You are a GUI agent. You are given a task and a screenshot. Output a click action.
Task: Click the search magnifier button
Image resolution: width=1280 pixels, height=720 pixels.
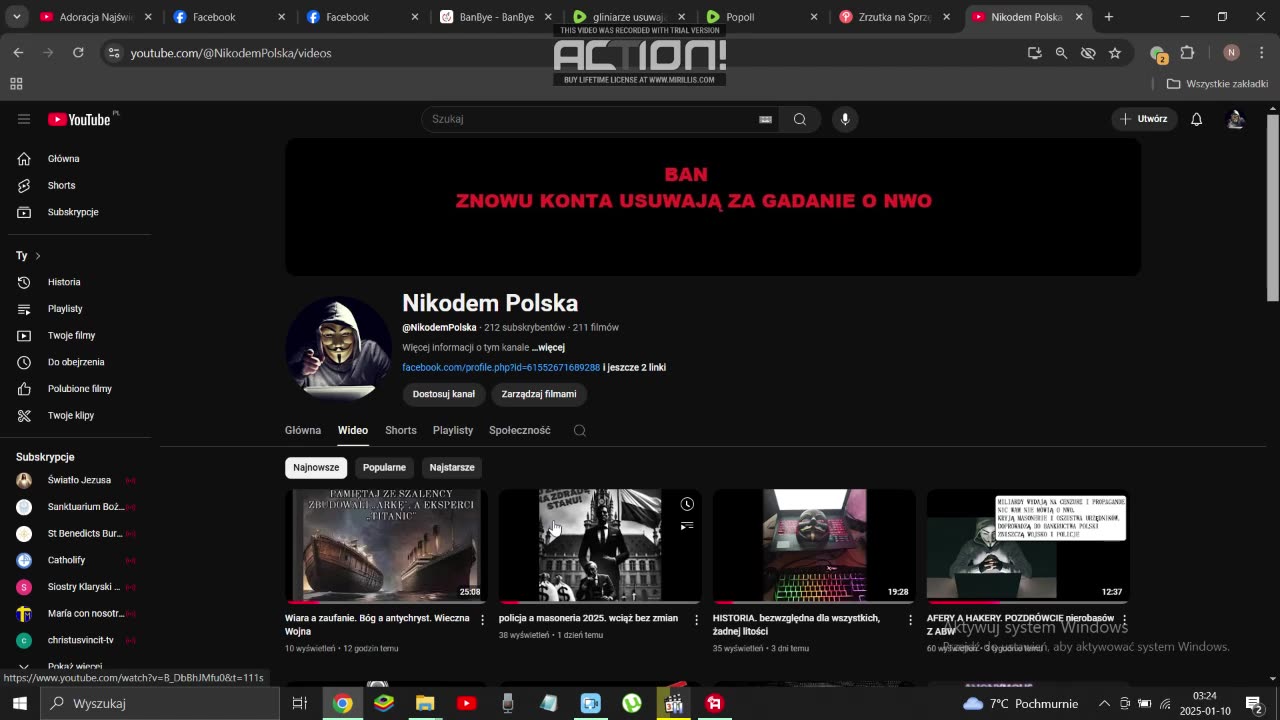(800, 119)
